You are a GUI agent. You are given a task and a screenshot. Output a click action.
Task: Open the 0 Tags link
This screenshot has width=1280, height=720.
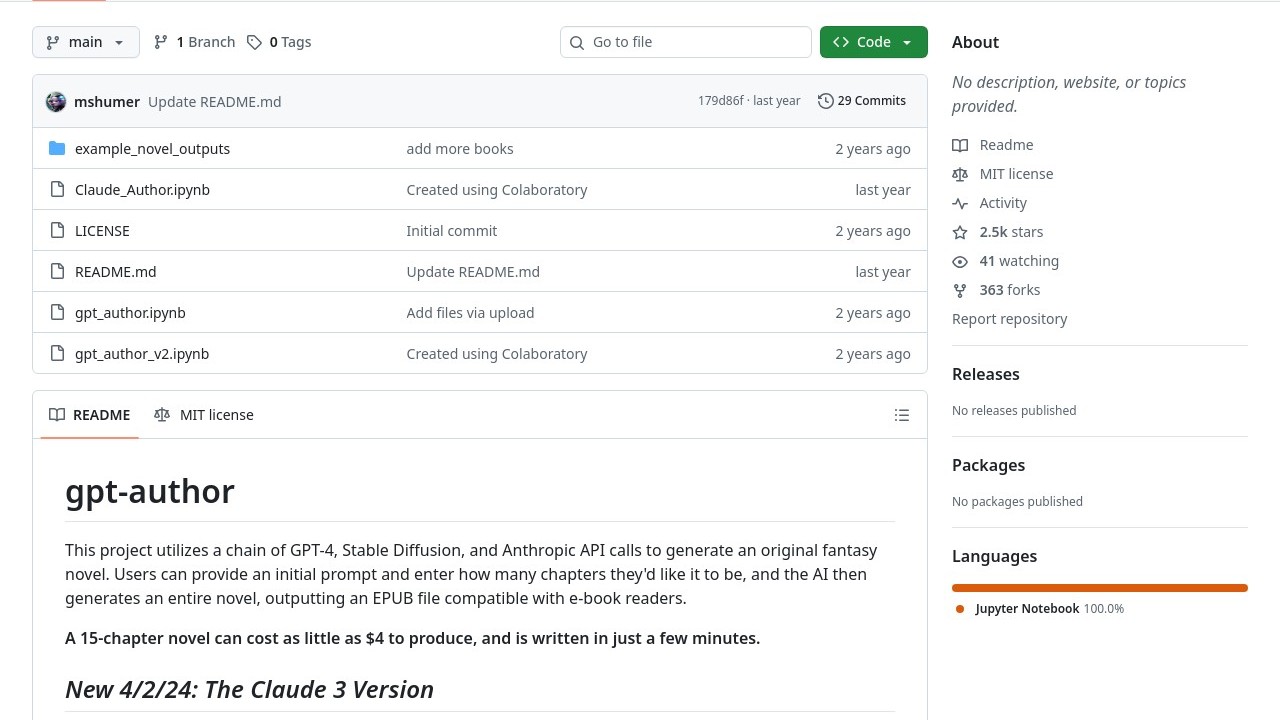pyautogui.click(x=279, y=42)
